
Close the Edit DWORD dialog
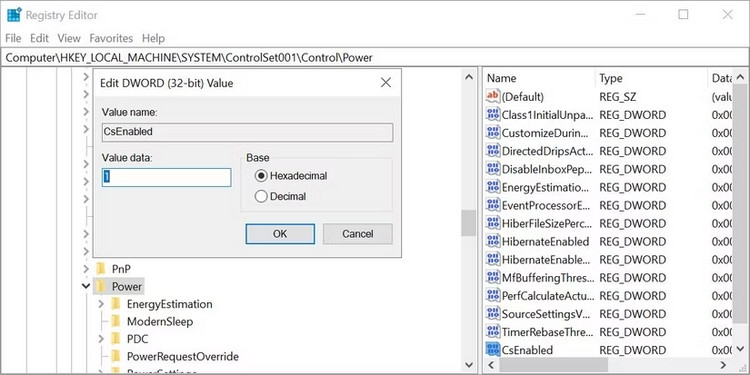[386, 83]
